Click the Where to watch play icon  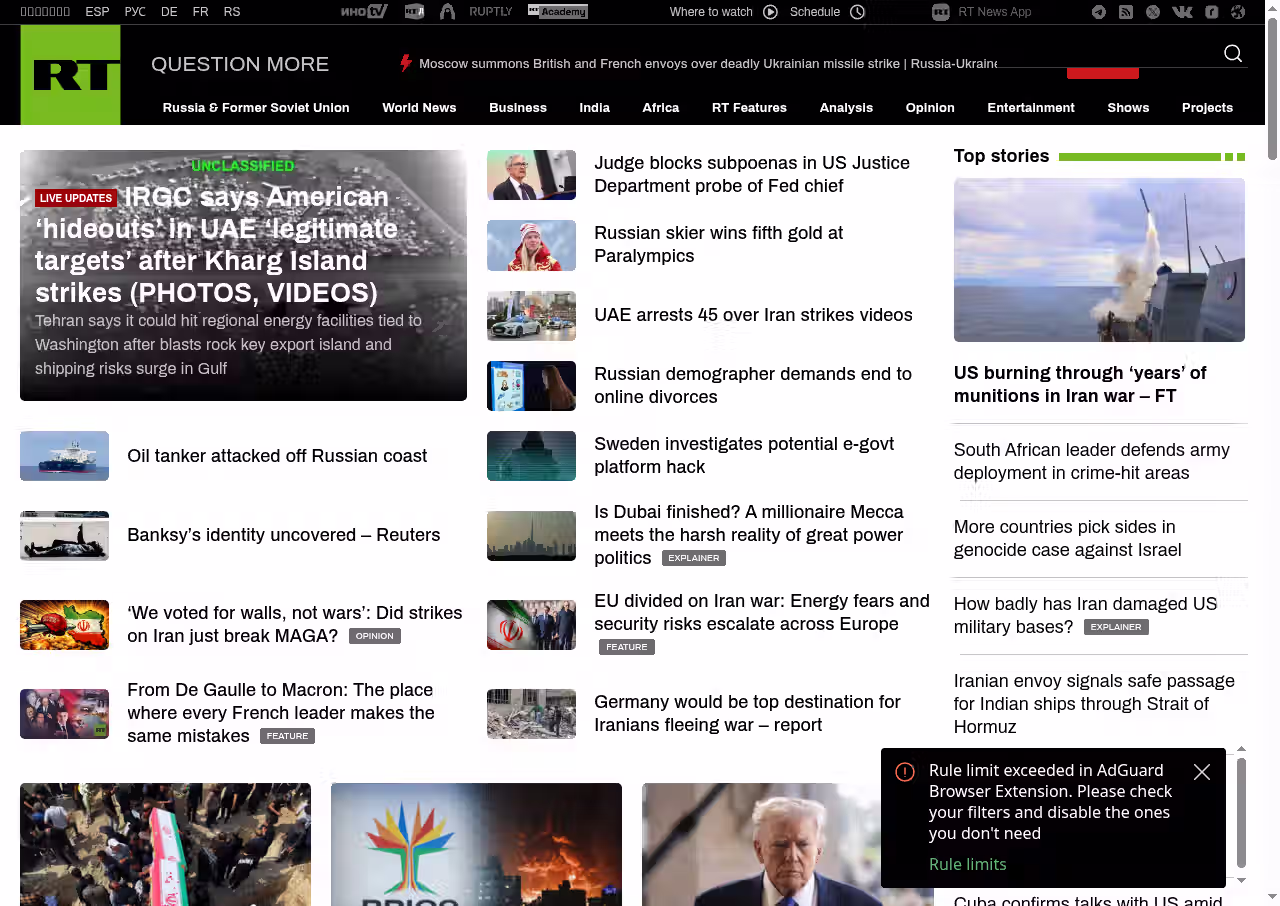[770, 12]
